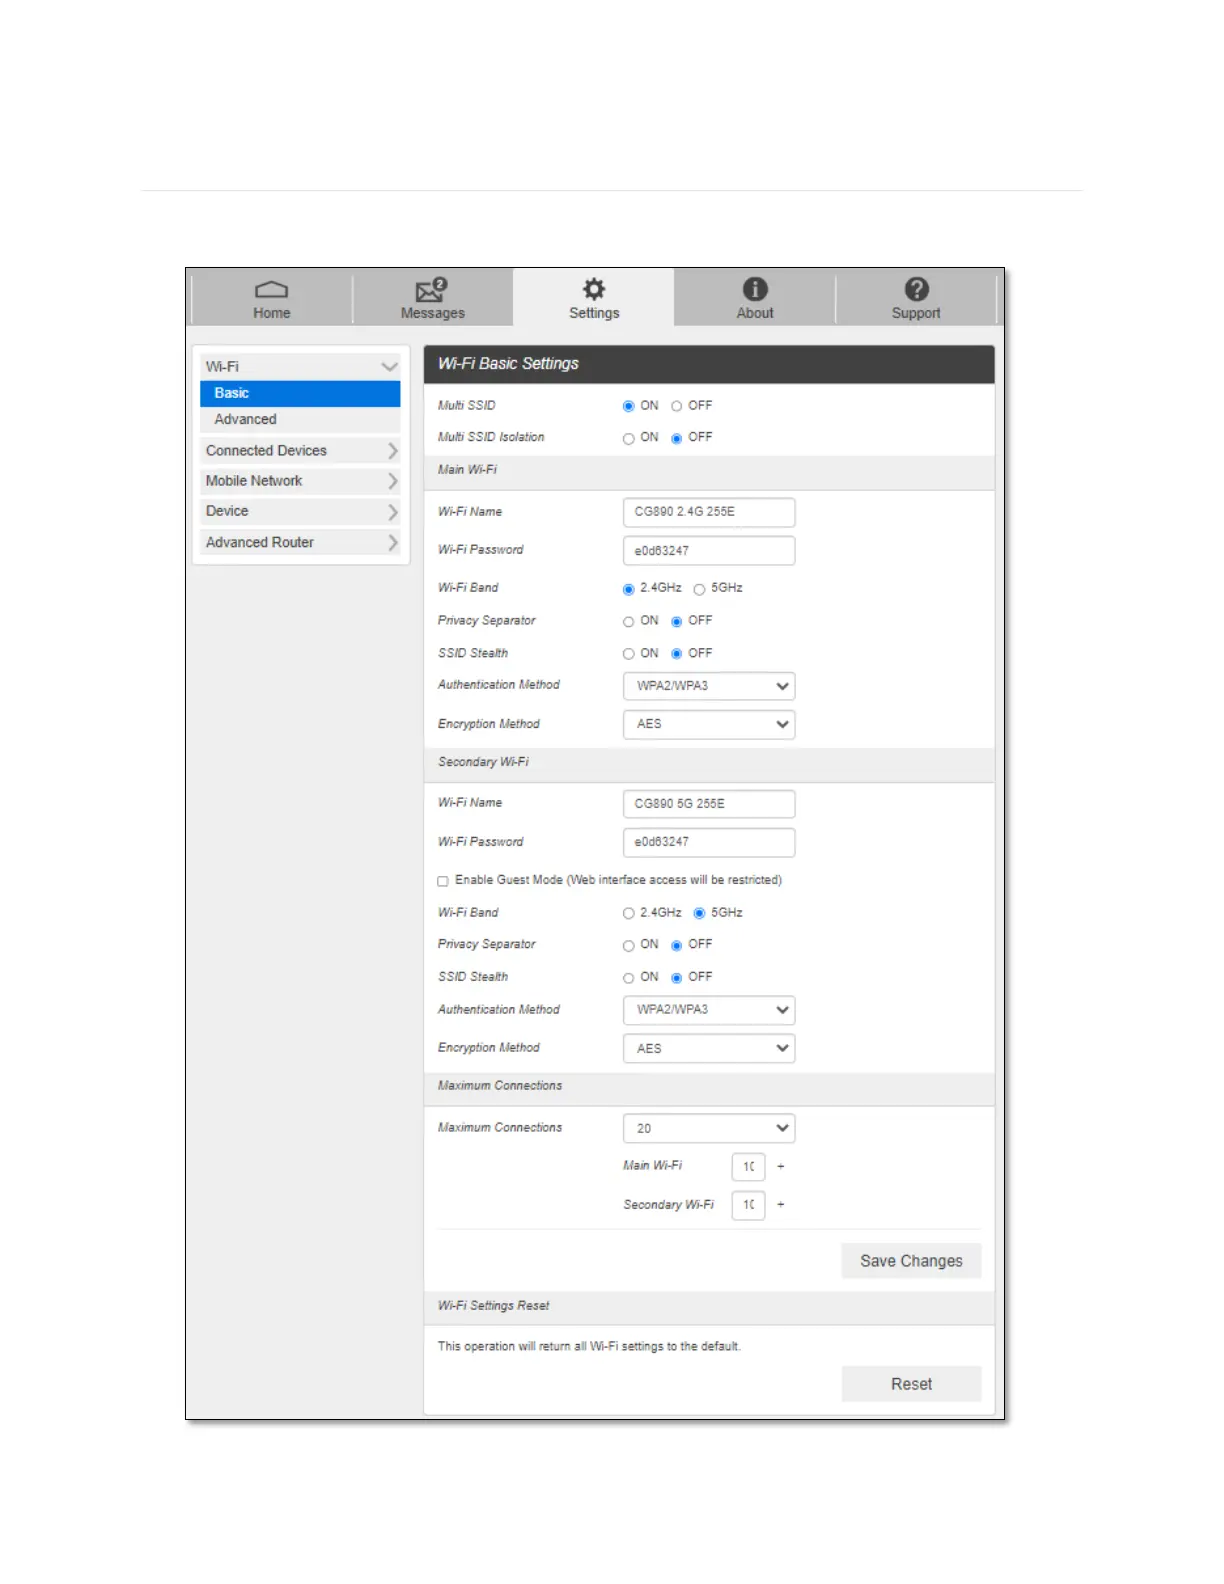Image resolution: width=1224 pixels, height=1584 pixels.
Task: Click the Reset Wi-Fi settings button
Action: (x=911, y=1384)
